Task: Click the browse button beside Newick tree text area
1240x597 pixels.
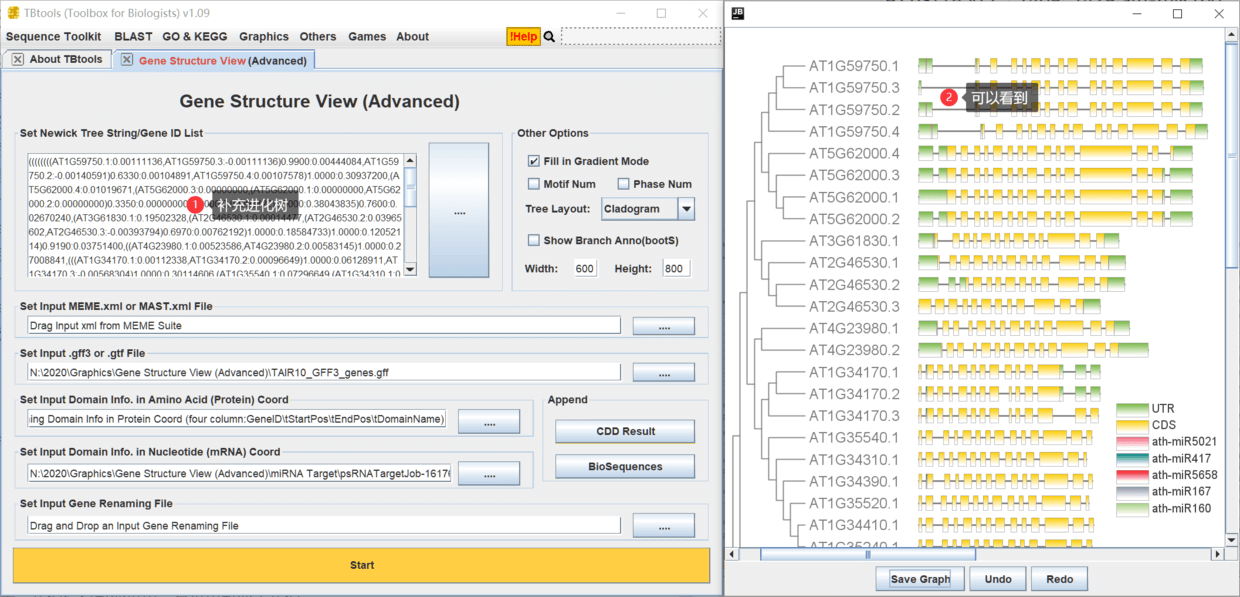Action: (459, 211)
